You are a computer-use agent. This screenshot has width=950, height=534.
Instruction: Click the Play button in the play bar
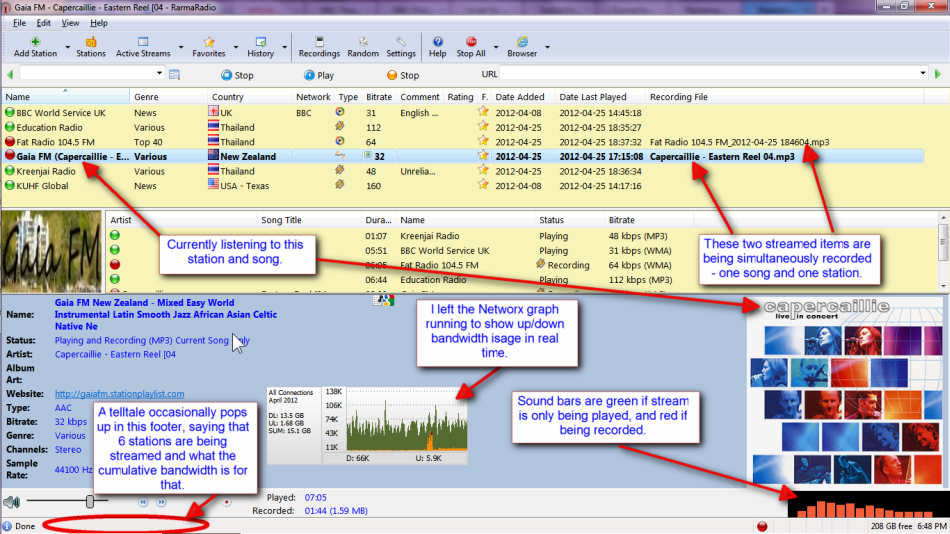(319, 75)
